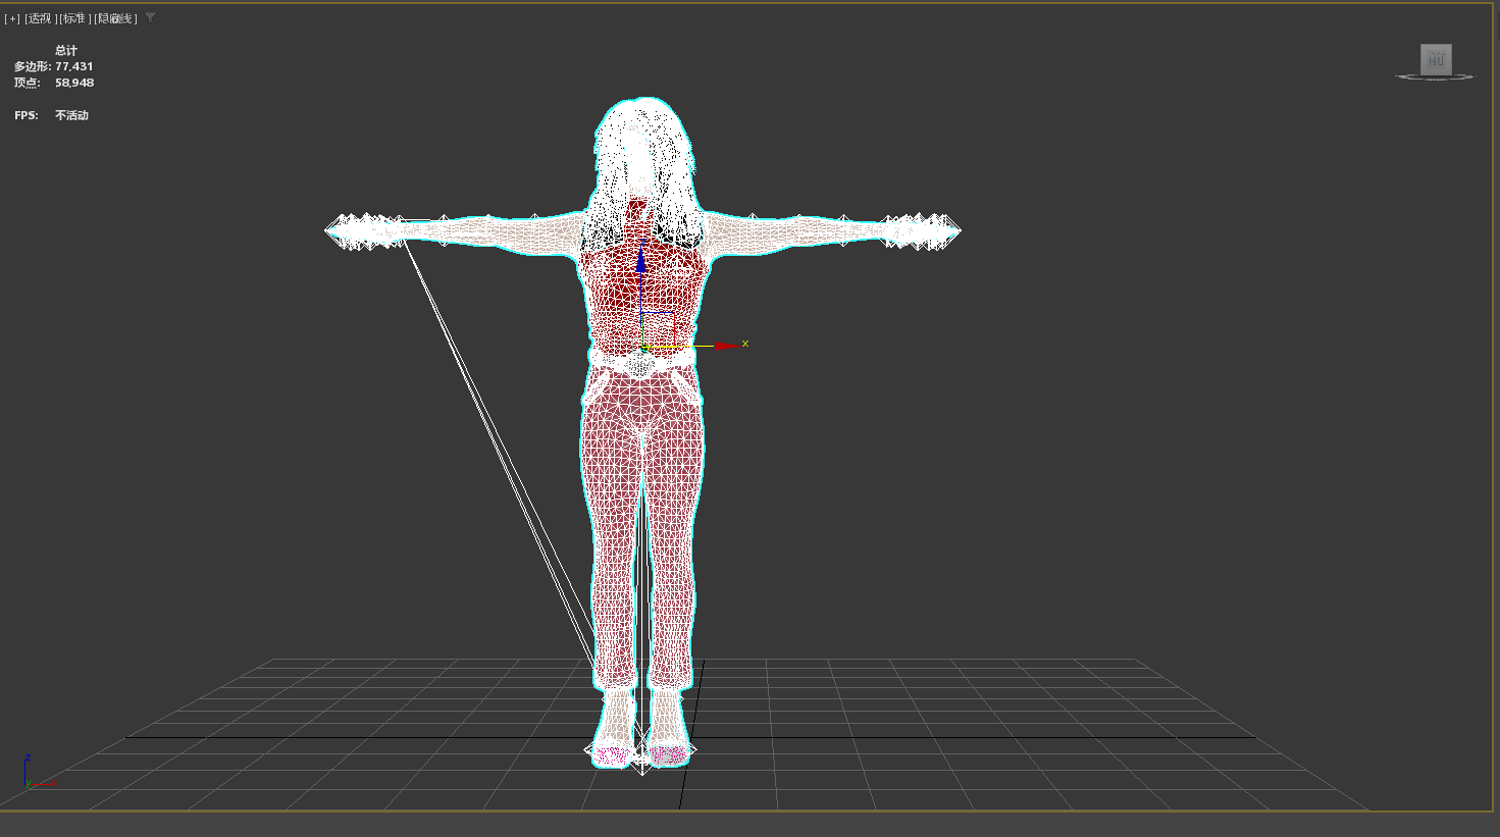
Task: Open the [+] general viewport menu
Action: coord(12,19)
